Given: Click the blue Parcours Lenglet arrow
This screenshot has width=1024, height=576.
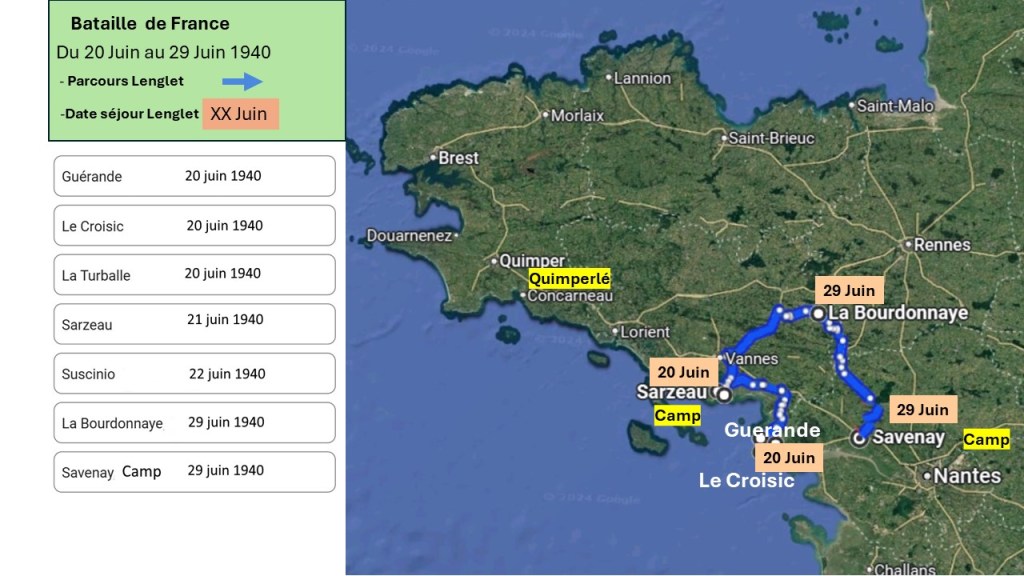Looking at the screenshot, I should (242, 81).
